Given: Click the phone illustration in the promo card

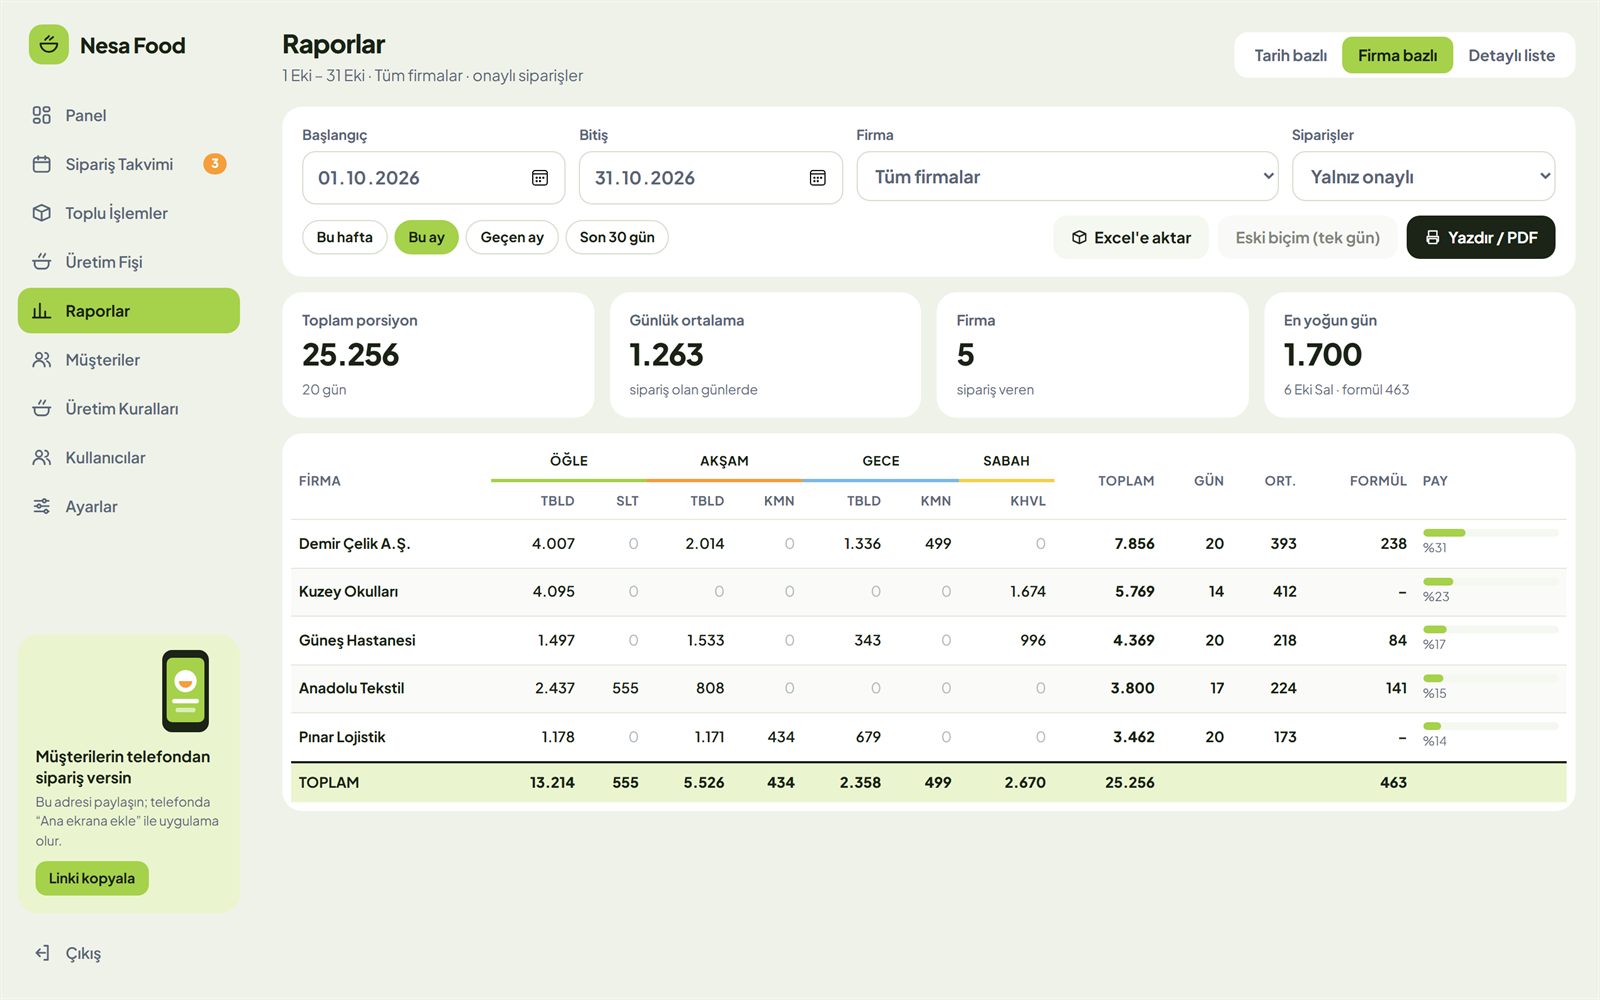Looking at the screenshot, I should pyautogui.click(x=186, y=691).
